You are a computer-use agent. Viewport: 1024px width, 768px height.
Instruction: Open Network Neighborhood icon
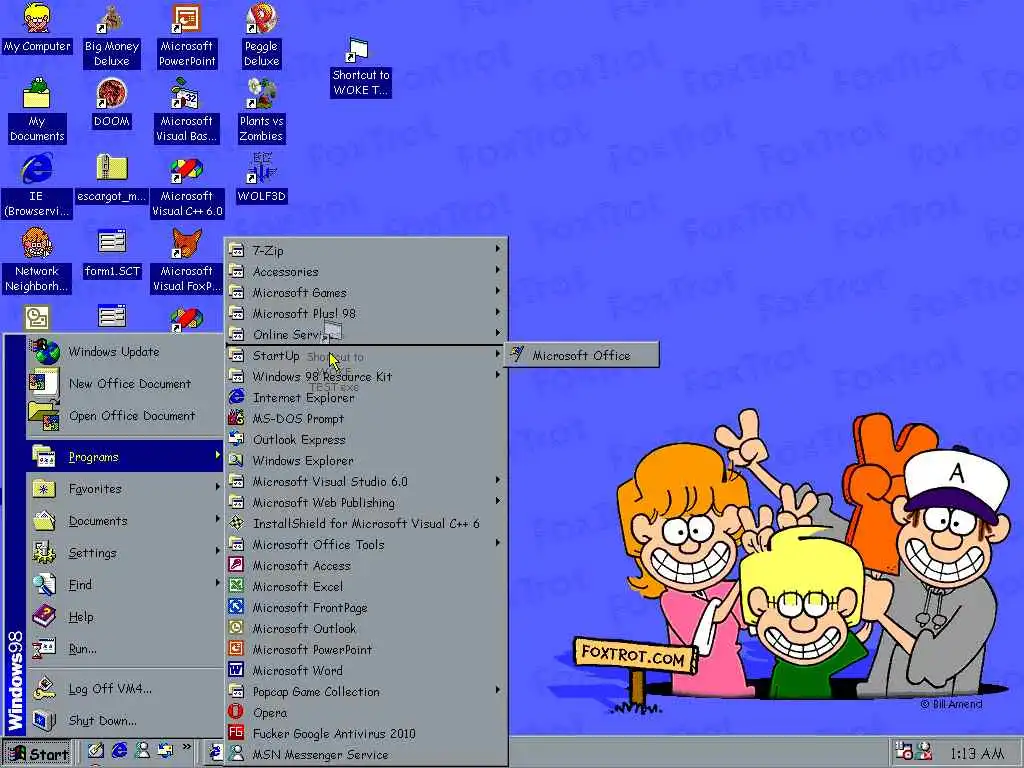coord(37,261)
